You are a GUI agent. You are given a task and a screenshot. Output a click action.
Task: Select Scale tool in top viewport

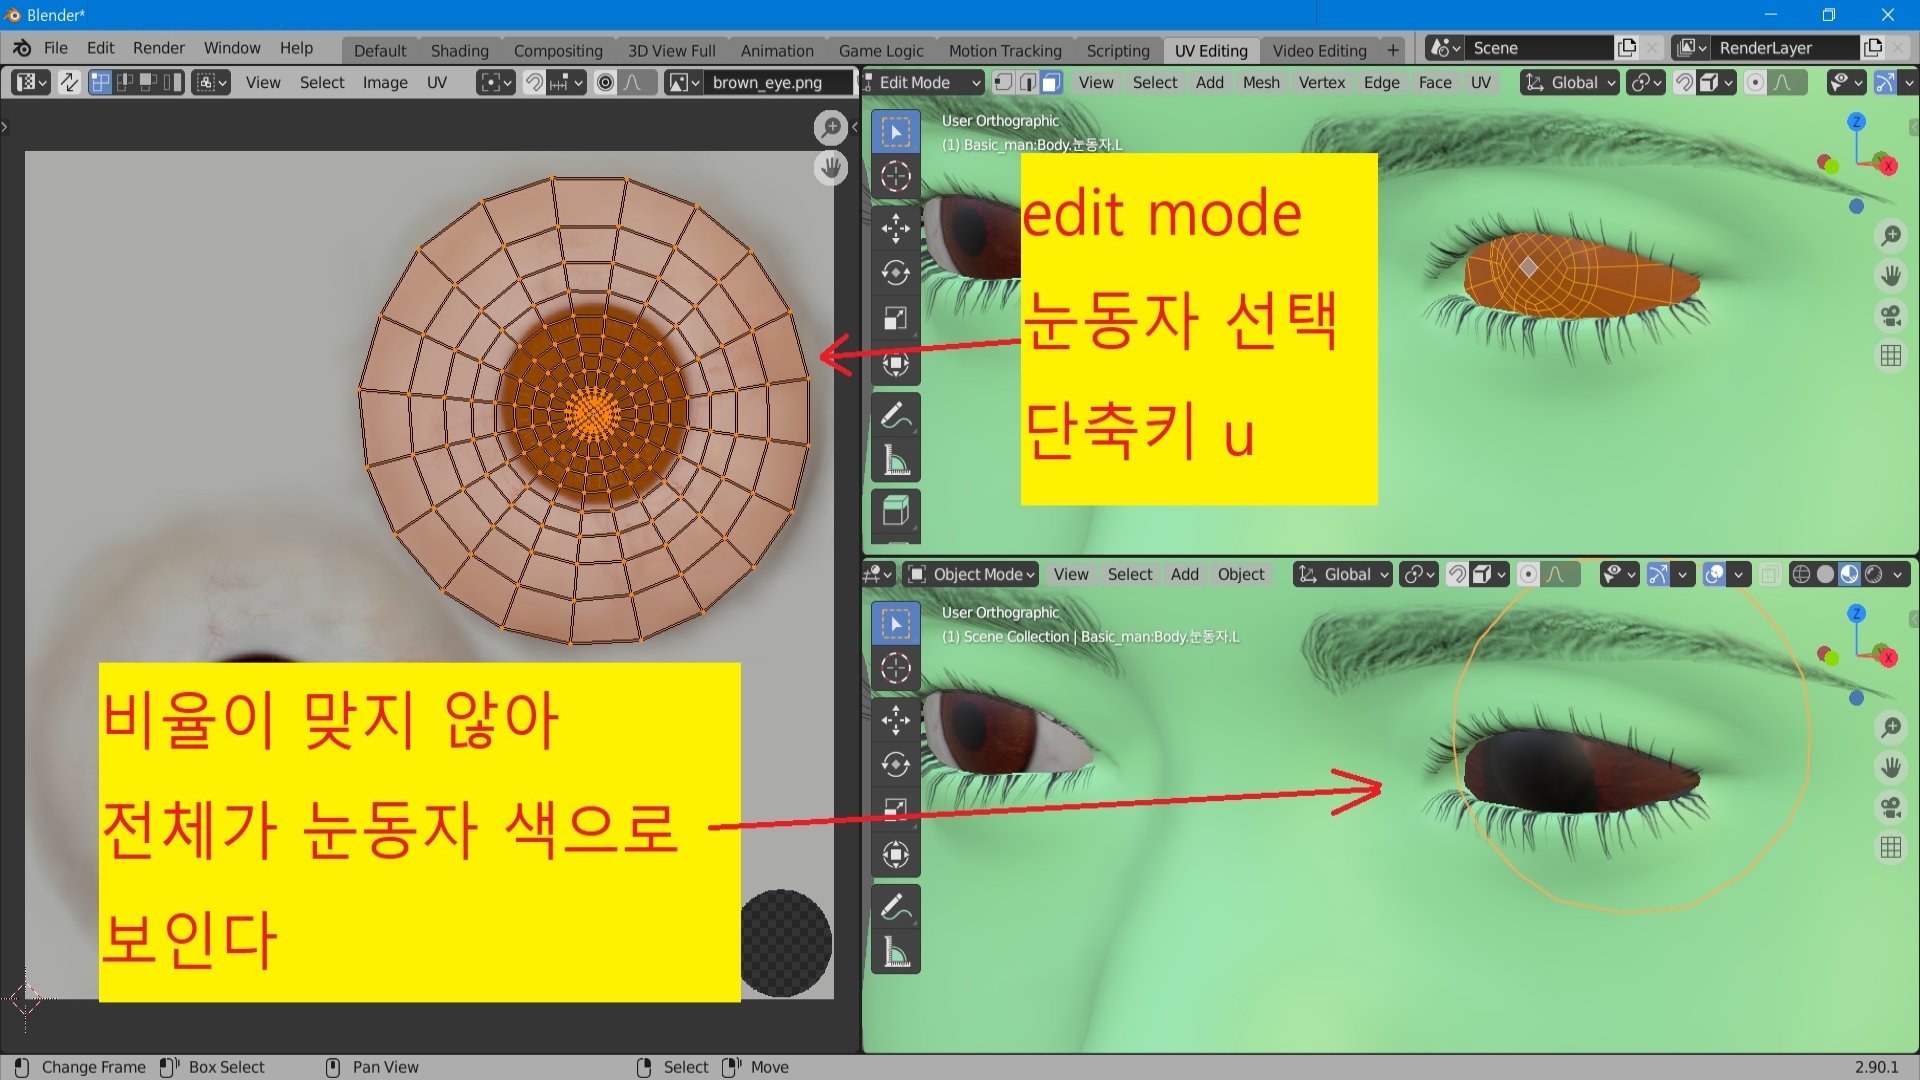pos(896,318)
